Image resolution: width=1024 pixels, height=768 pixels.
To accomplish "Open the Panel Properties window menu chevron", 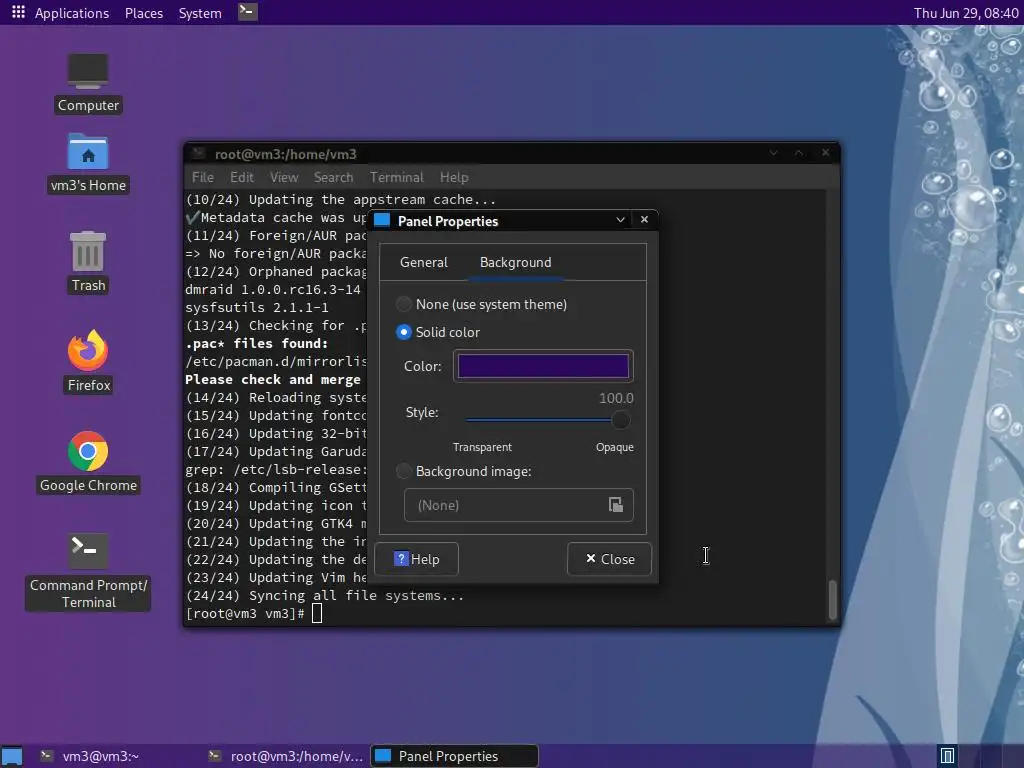I will click(620, 220).
